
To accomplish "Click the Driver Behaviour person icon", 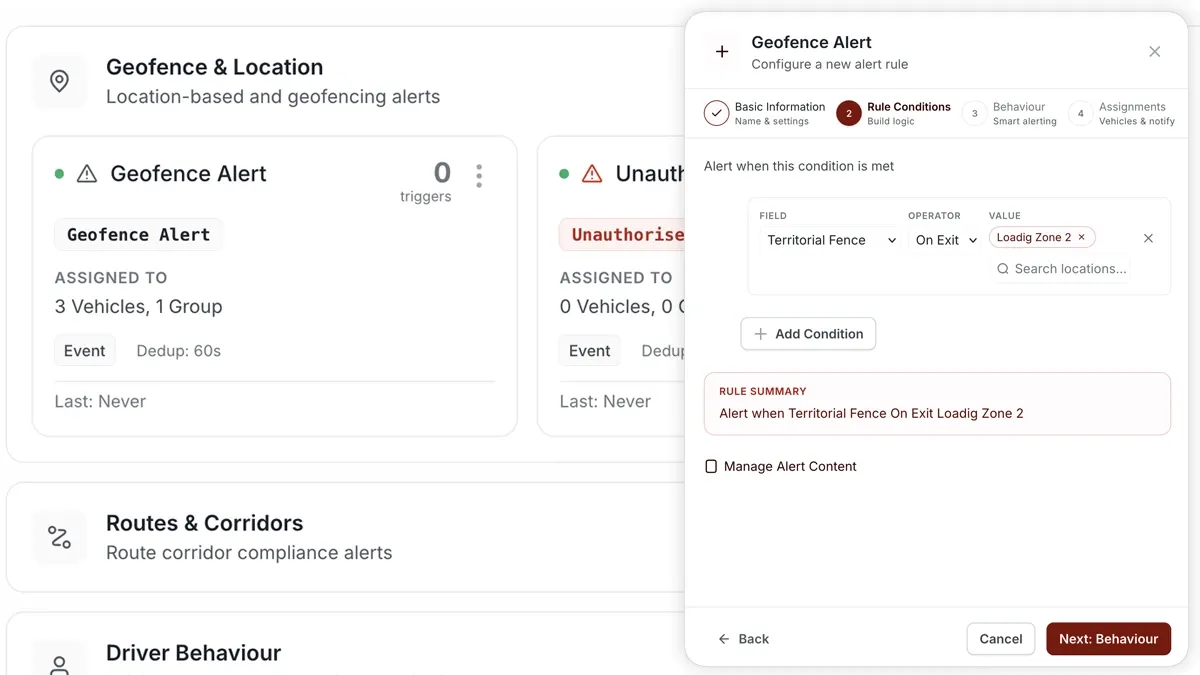I will pyautogui.click(x=59, y=664).
